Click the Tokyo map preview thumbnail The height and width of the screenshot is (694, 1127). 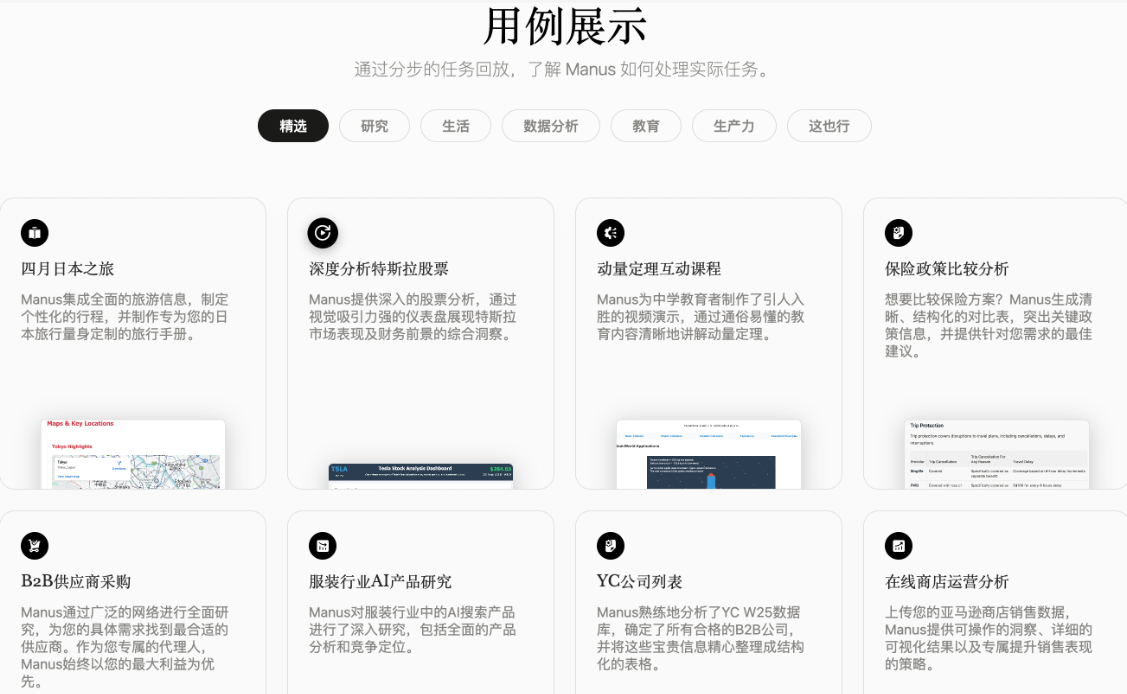coord(133,454)
